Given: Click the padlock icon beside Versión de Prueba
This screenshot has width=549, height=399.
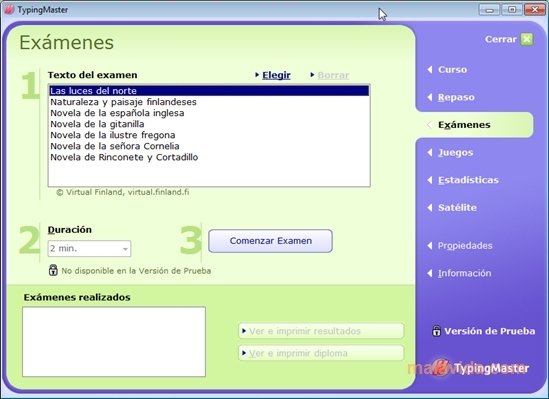Looking at the screenshot, I should [436, 331].
